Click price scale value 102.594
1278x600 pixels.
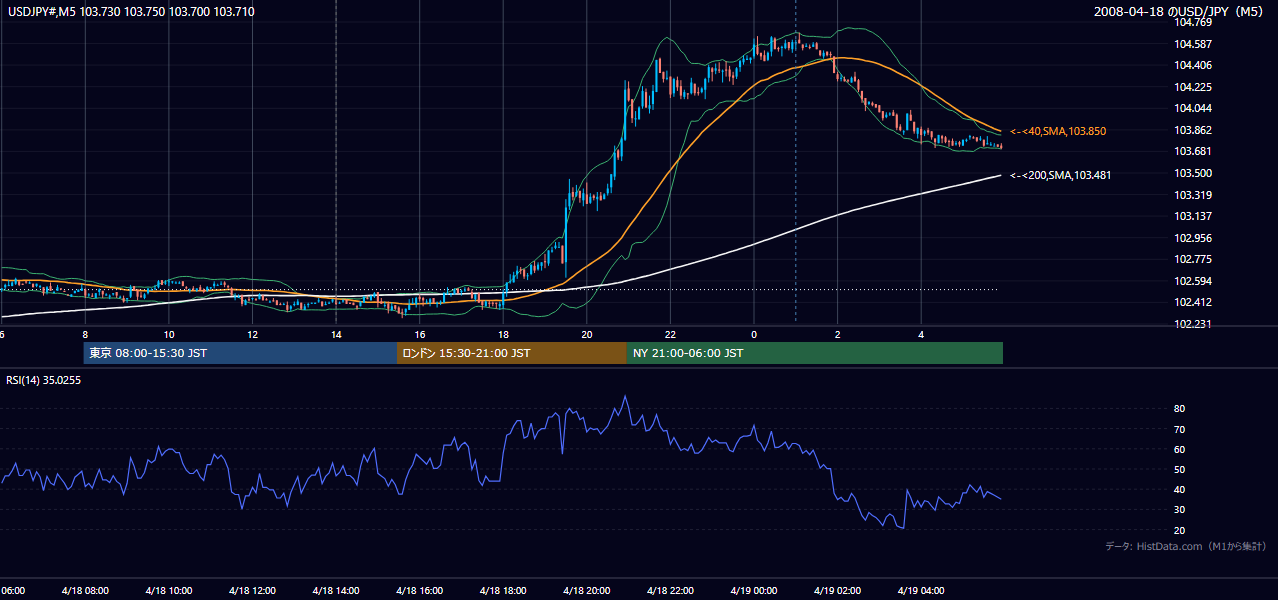coord(1193,281)
